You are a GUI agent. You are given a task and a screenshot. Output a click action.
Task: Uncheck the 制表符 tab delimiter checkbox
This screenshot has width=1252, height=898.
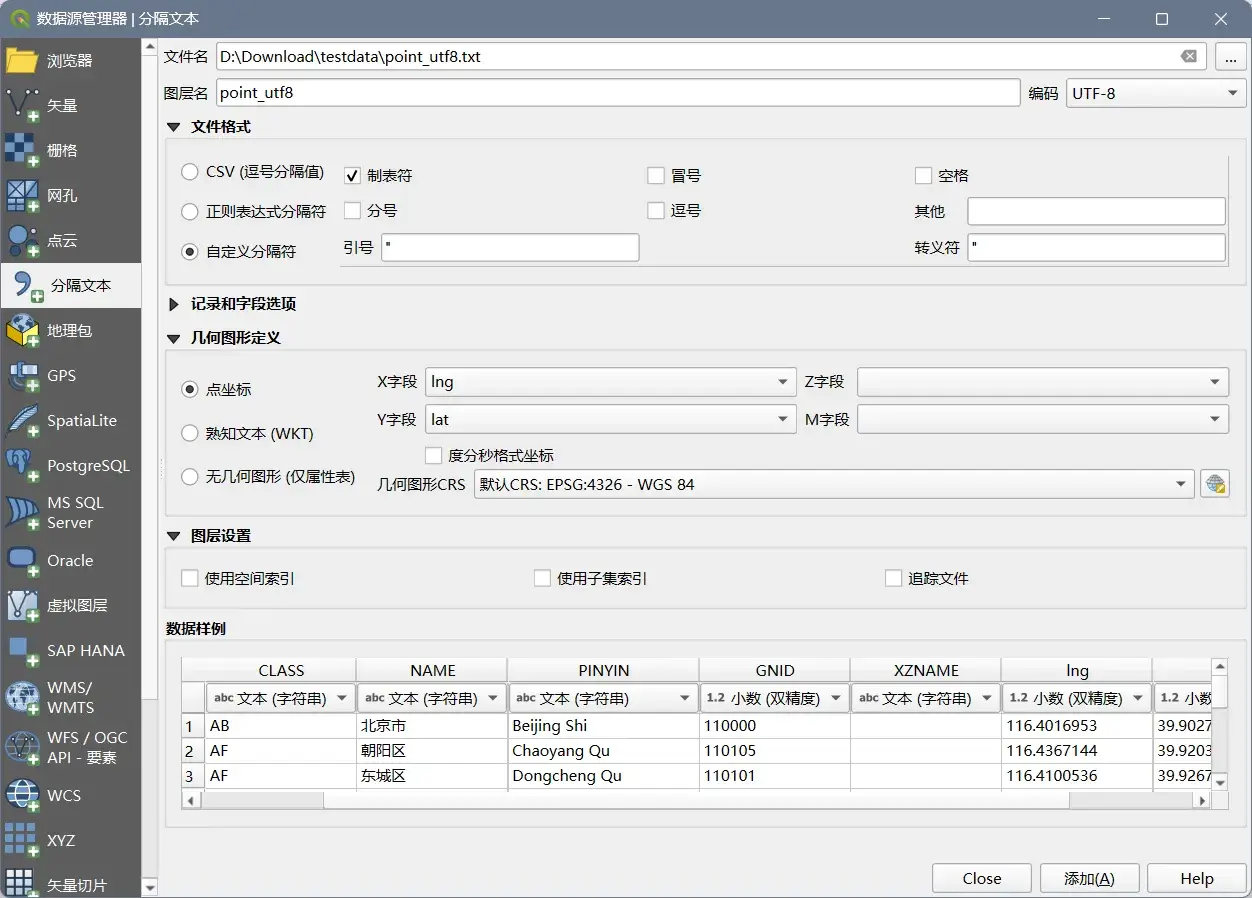pyautogui.click(x=352, y=175)
